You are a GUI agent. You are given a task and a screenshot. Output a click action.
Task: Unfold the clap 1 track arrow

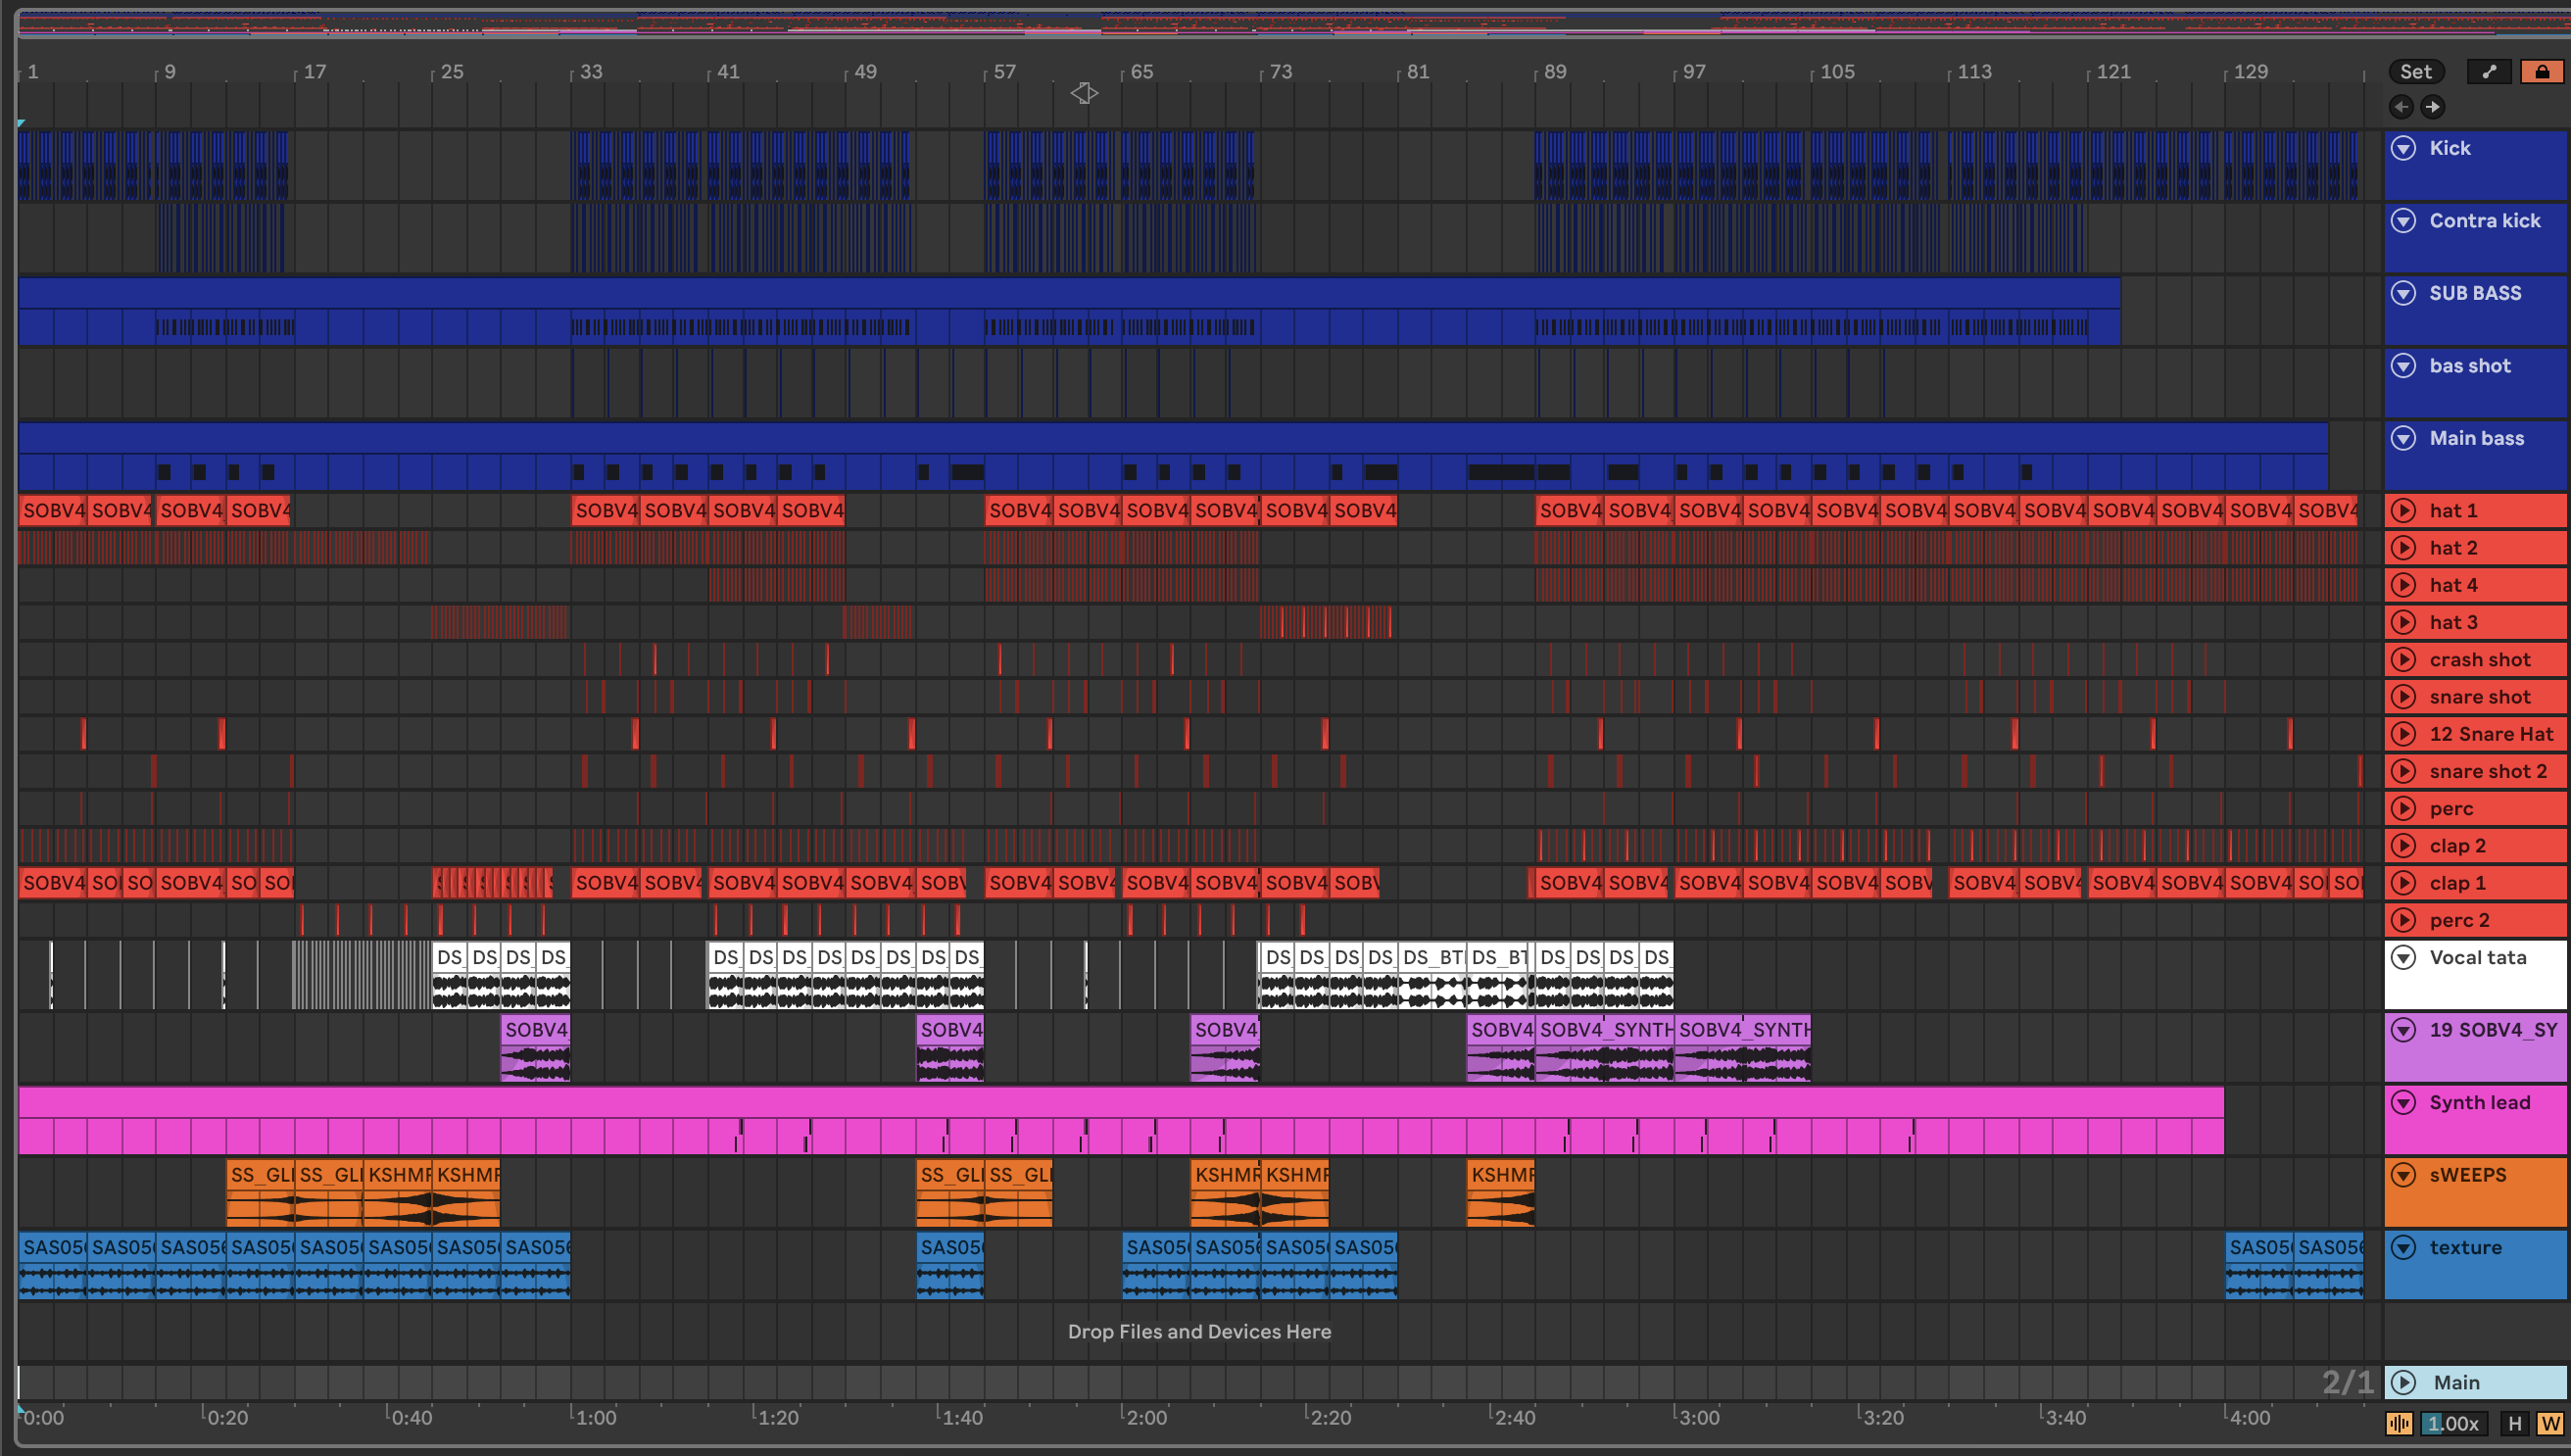coord(2404,883)
